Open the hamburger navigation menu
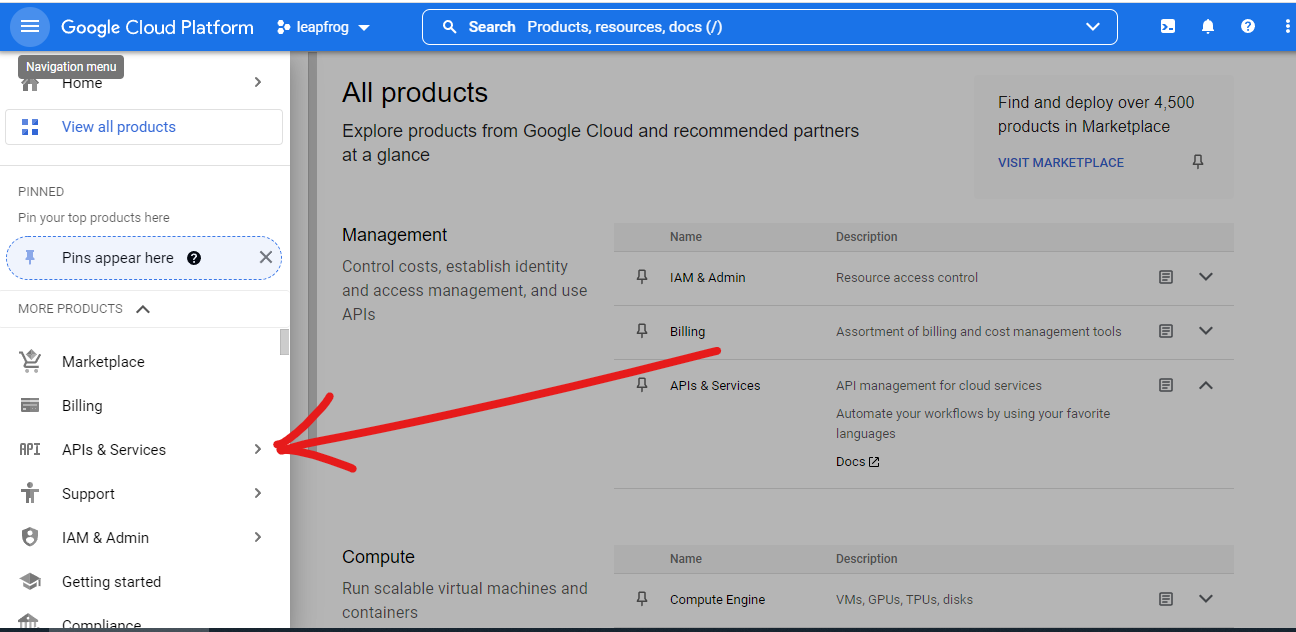 (x=29, y=27)
